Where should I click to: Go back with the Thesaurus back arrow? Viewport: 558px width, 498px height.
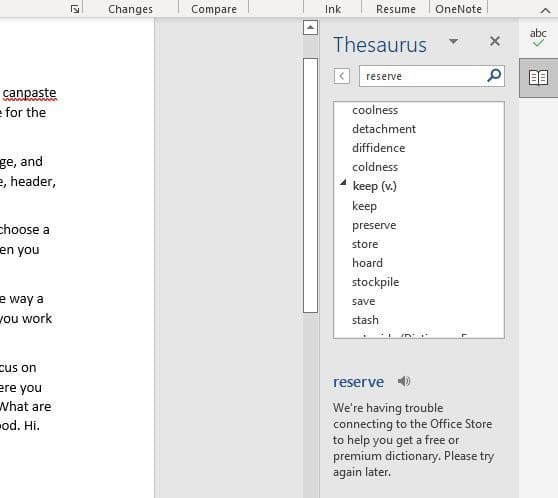click(x=342, y=76)
